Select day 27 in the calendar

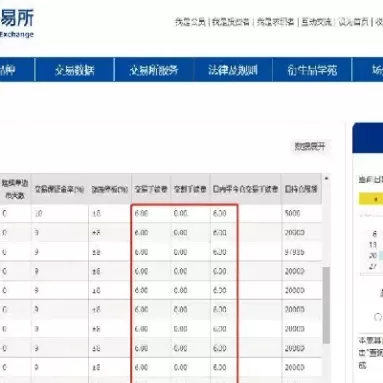(373, 266)
